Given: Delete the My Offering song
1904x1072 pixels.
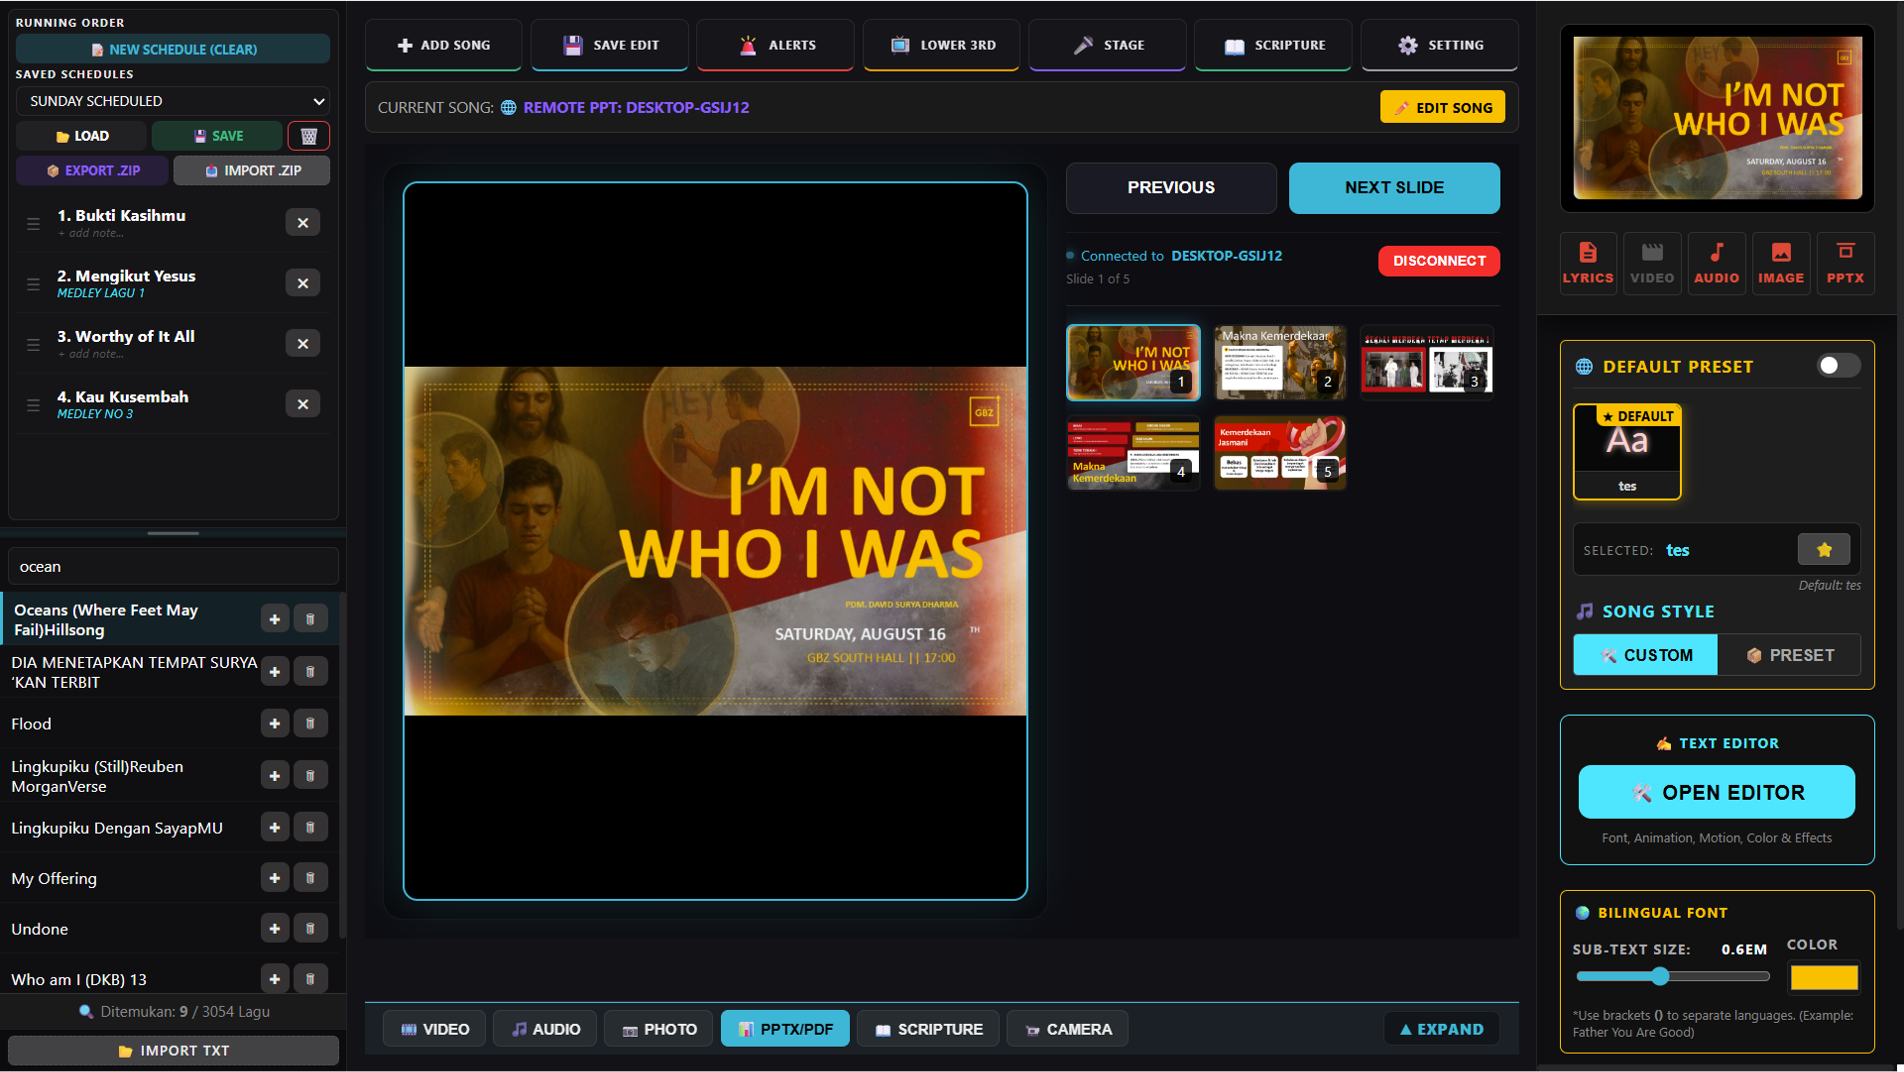Looking at the screenshot, I should point(310,878).
